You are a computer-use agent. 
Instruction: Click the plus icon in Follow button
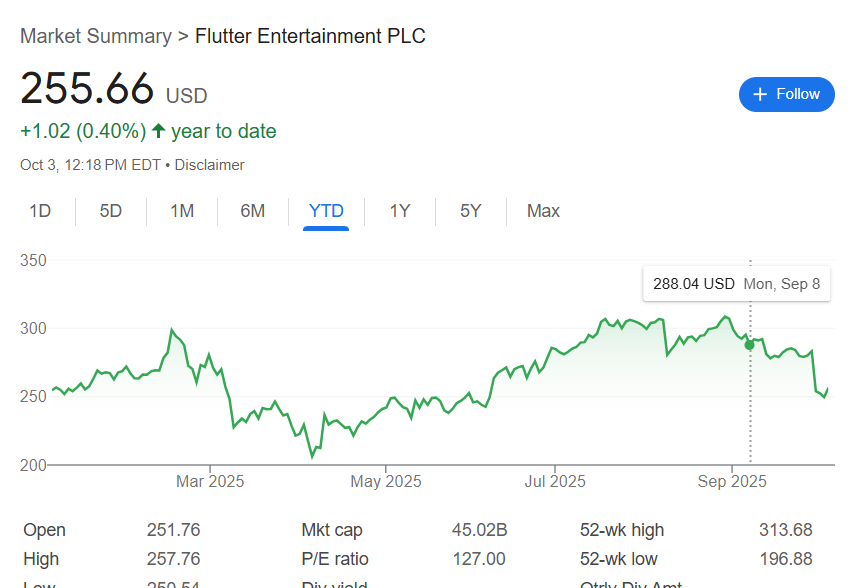pyautogui.click(x=760, y=94)
